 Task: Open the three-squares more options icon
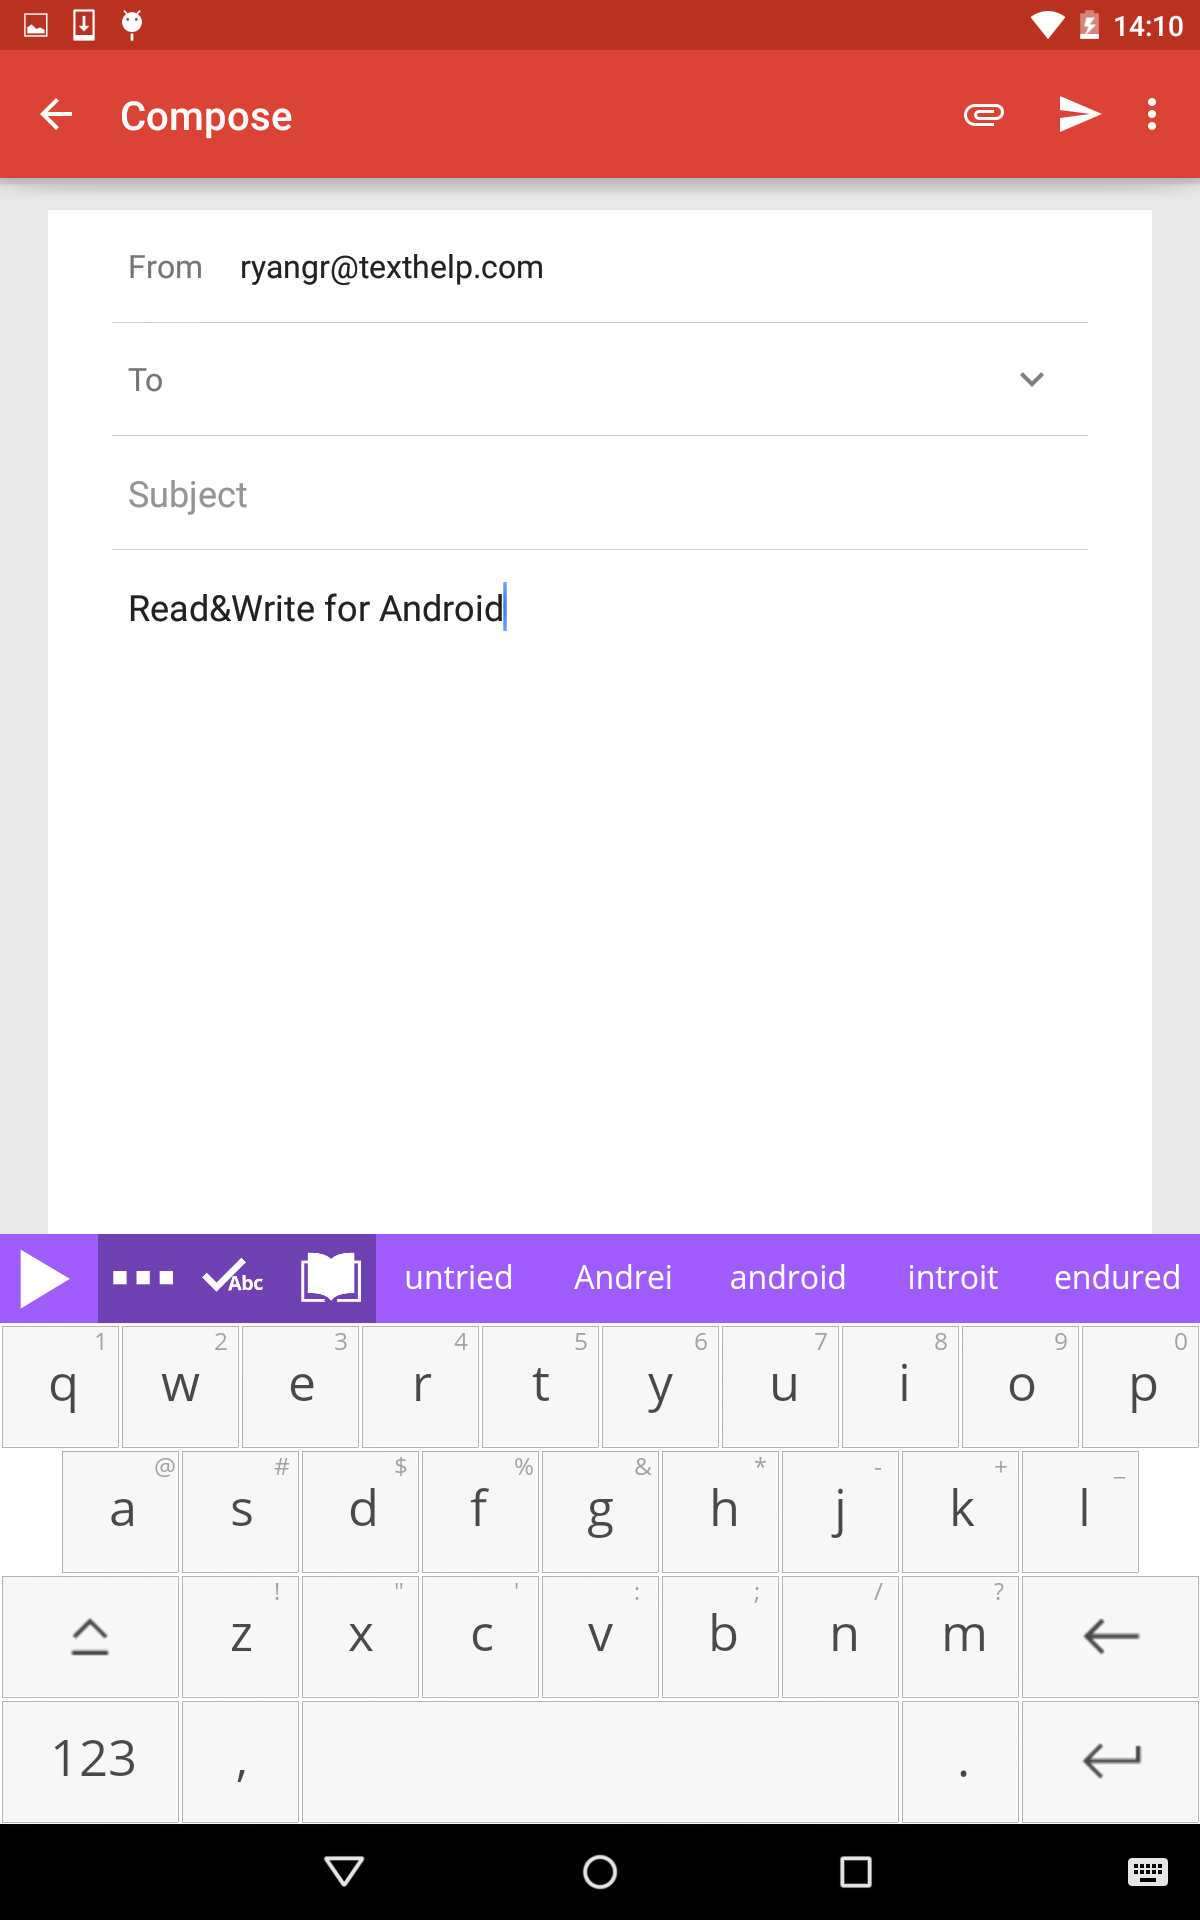tap(143, 1278)
